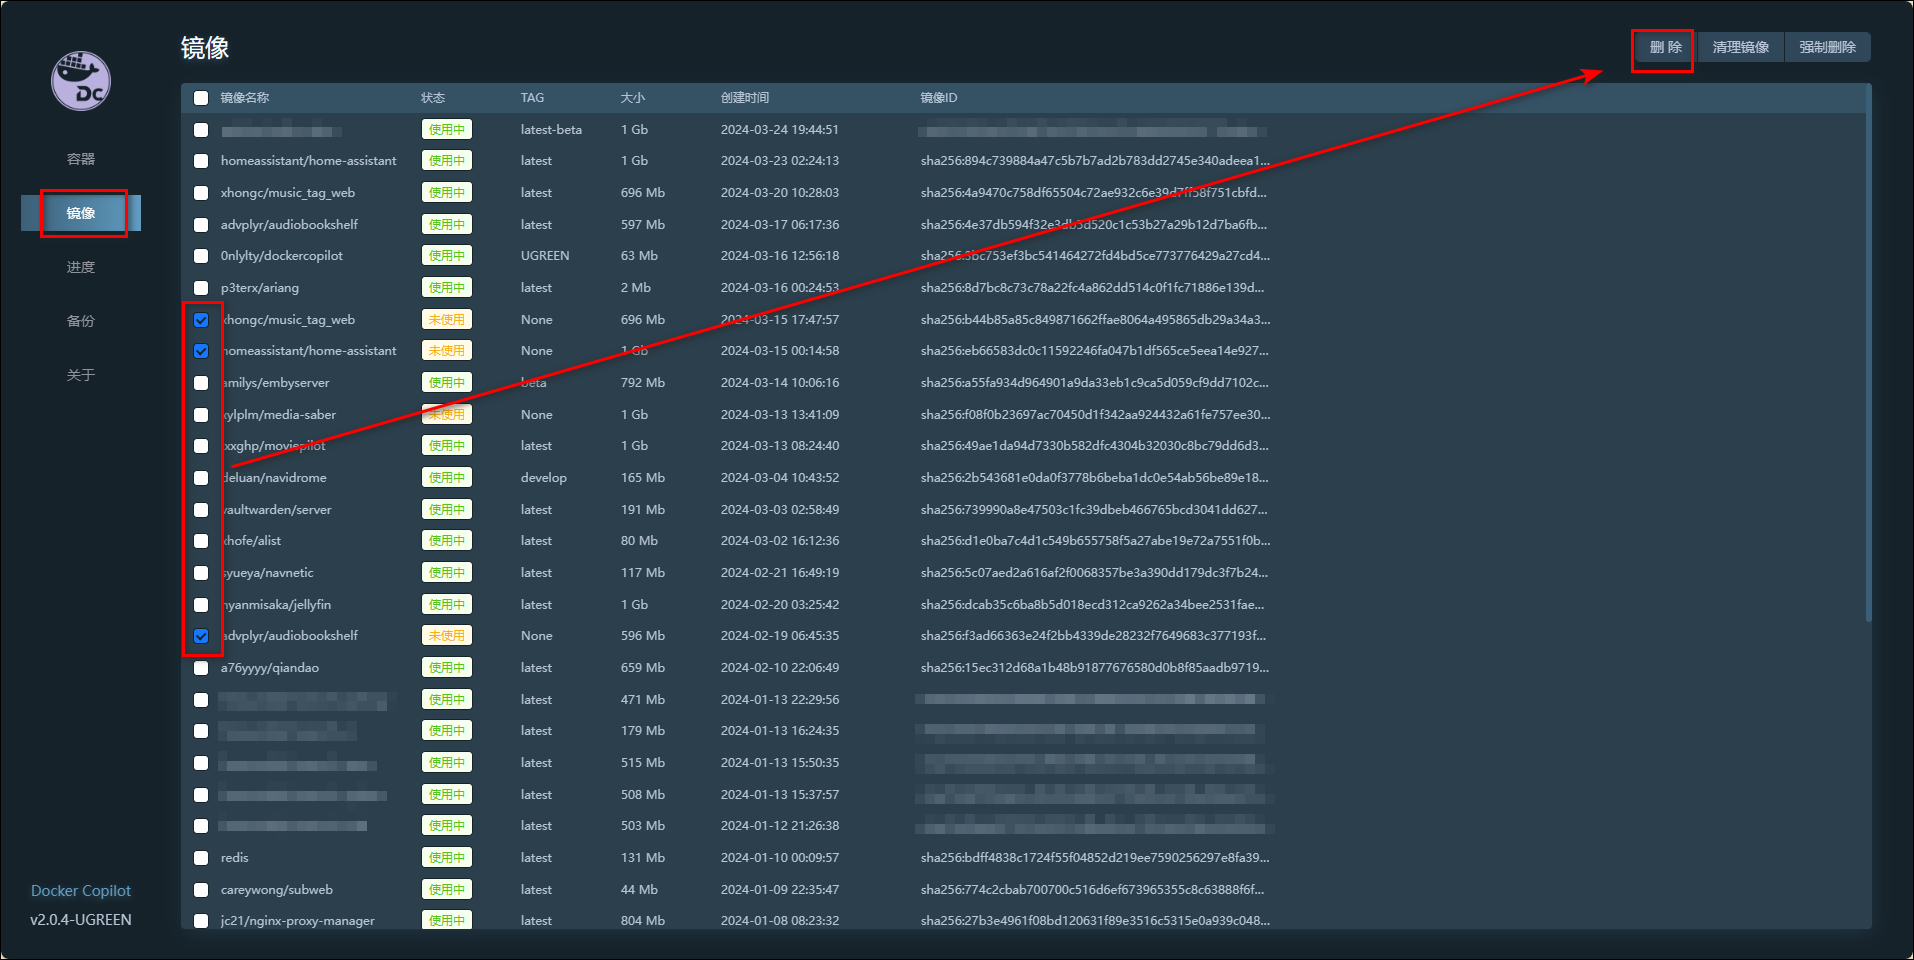This screenshot has height=960, width=1914.
Task: Check the xylplm/media-saber image checkbox
Action: [x=201, y=415]
